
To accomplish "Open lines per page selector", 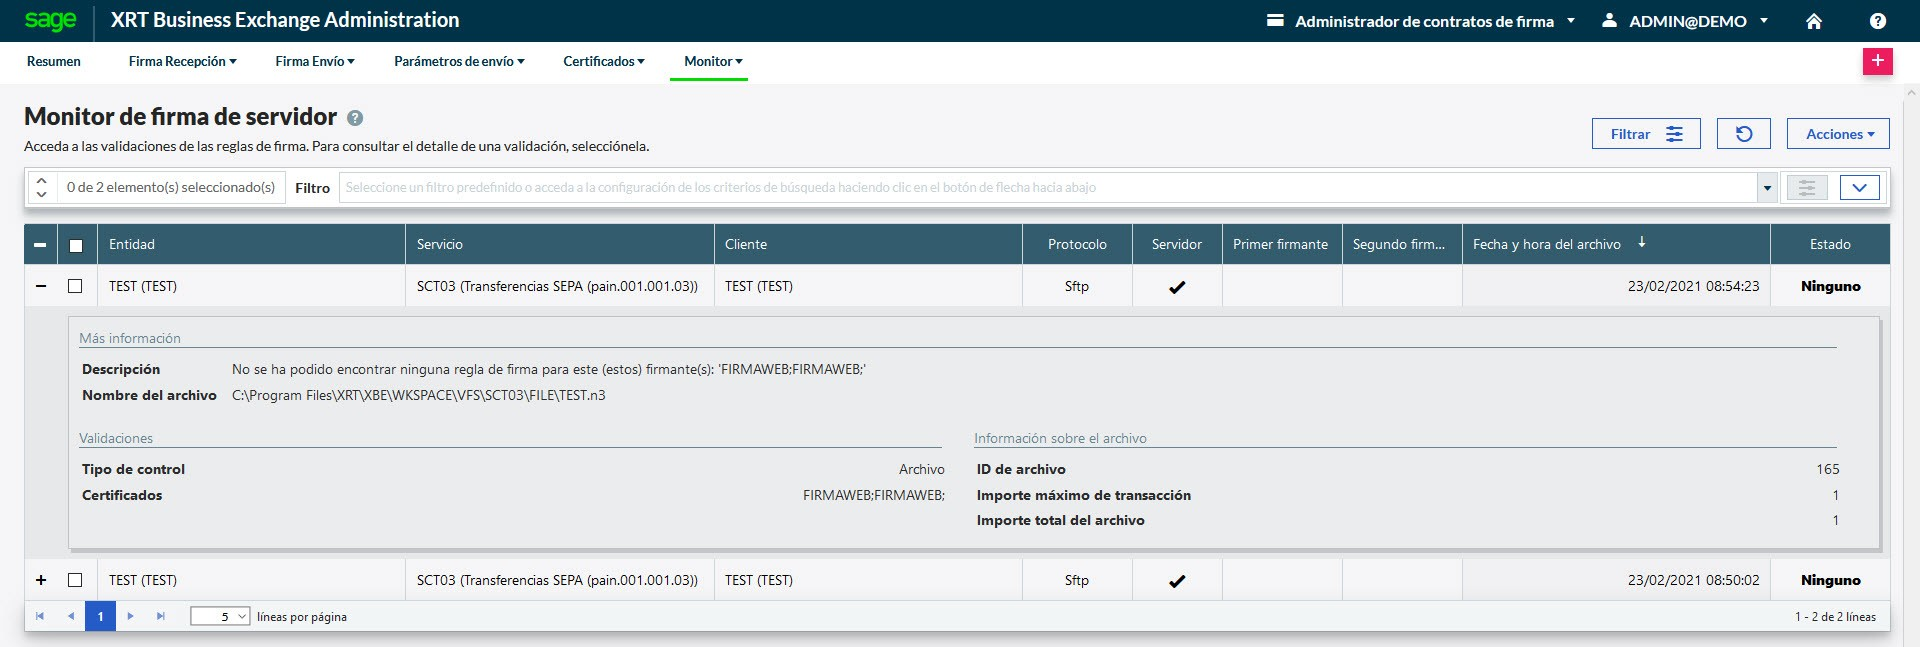I will [x=220, y=616].
